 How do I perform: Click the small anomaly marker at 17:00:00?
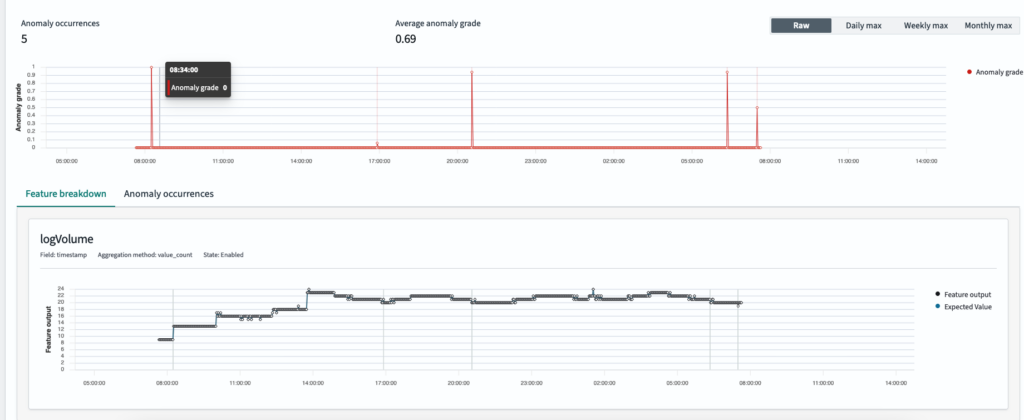pyautogui.click(x=377, y=144)
